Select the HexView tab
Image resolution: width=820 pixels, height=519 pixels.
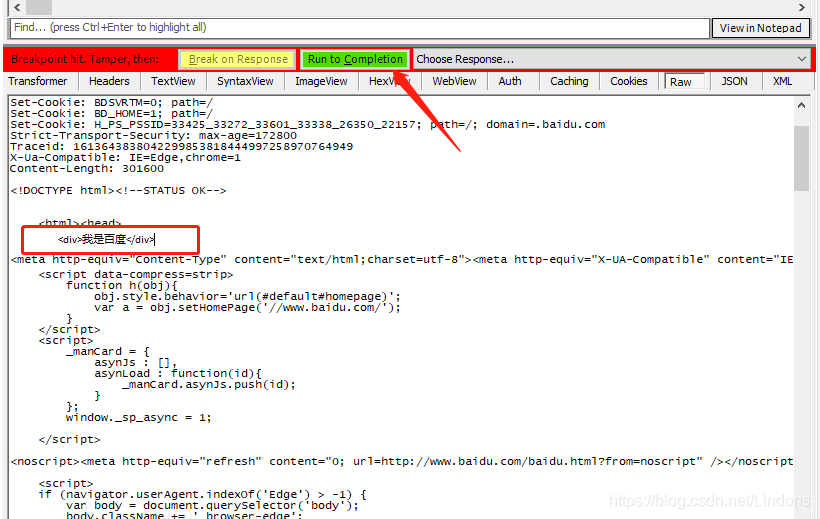point(390,81)
